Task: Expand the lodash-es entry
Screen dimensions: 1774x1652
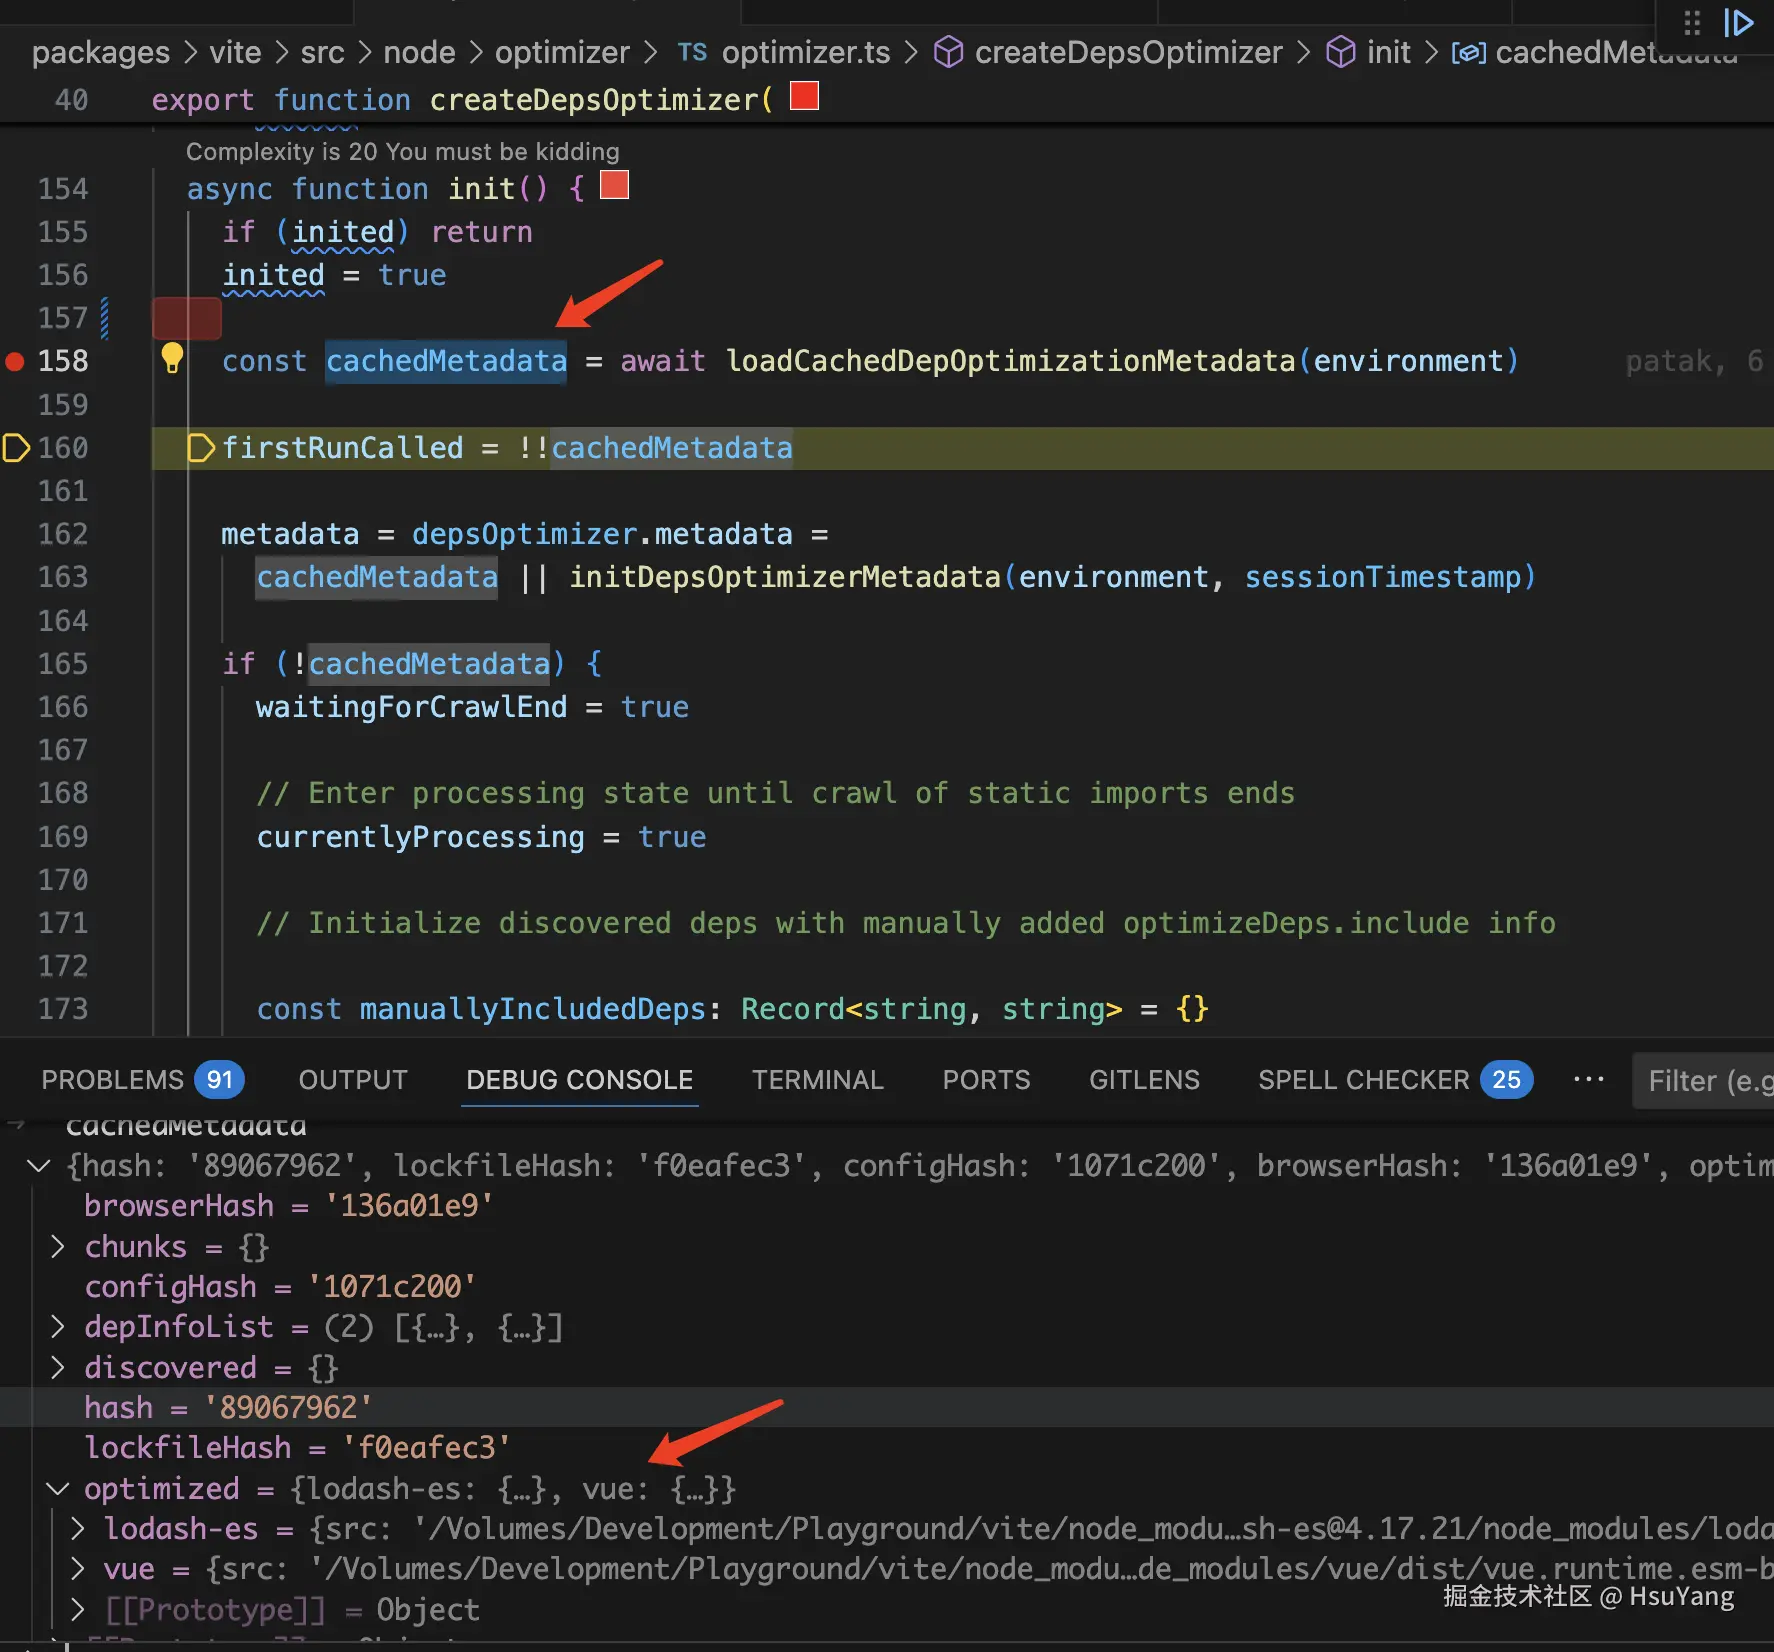Action: coord(78,1529)
